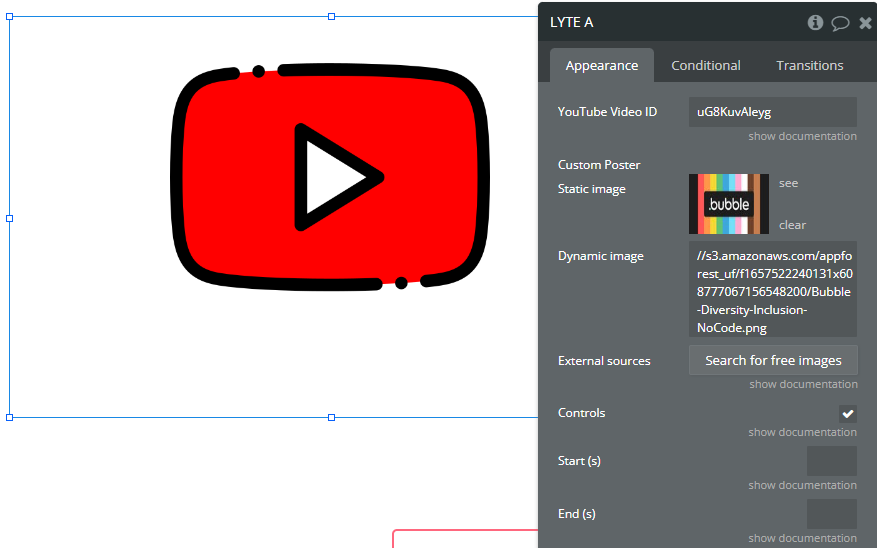Select the YouTube play logo on canvas
The height and width of the screenshot is (548, 877).
(330, 177)
